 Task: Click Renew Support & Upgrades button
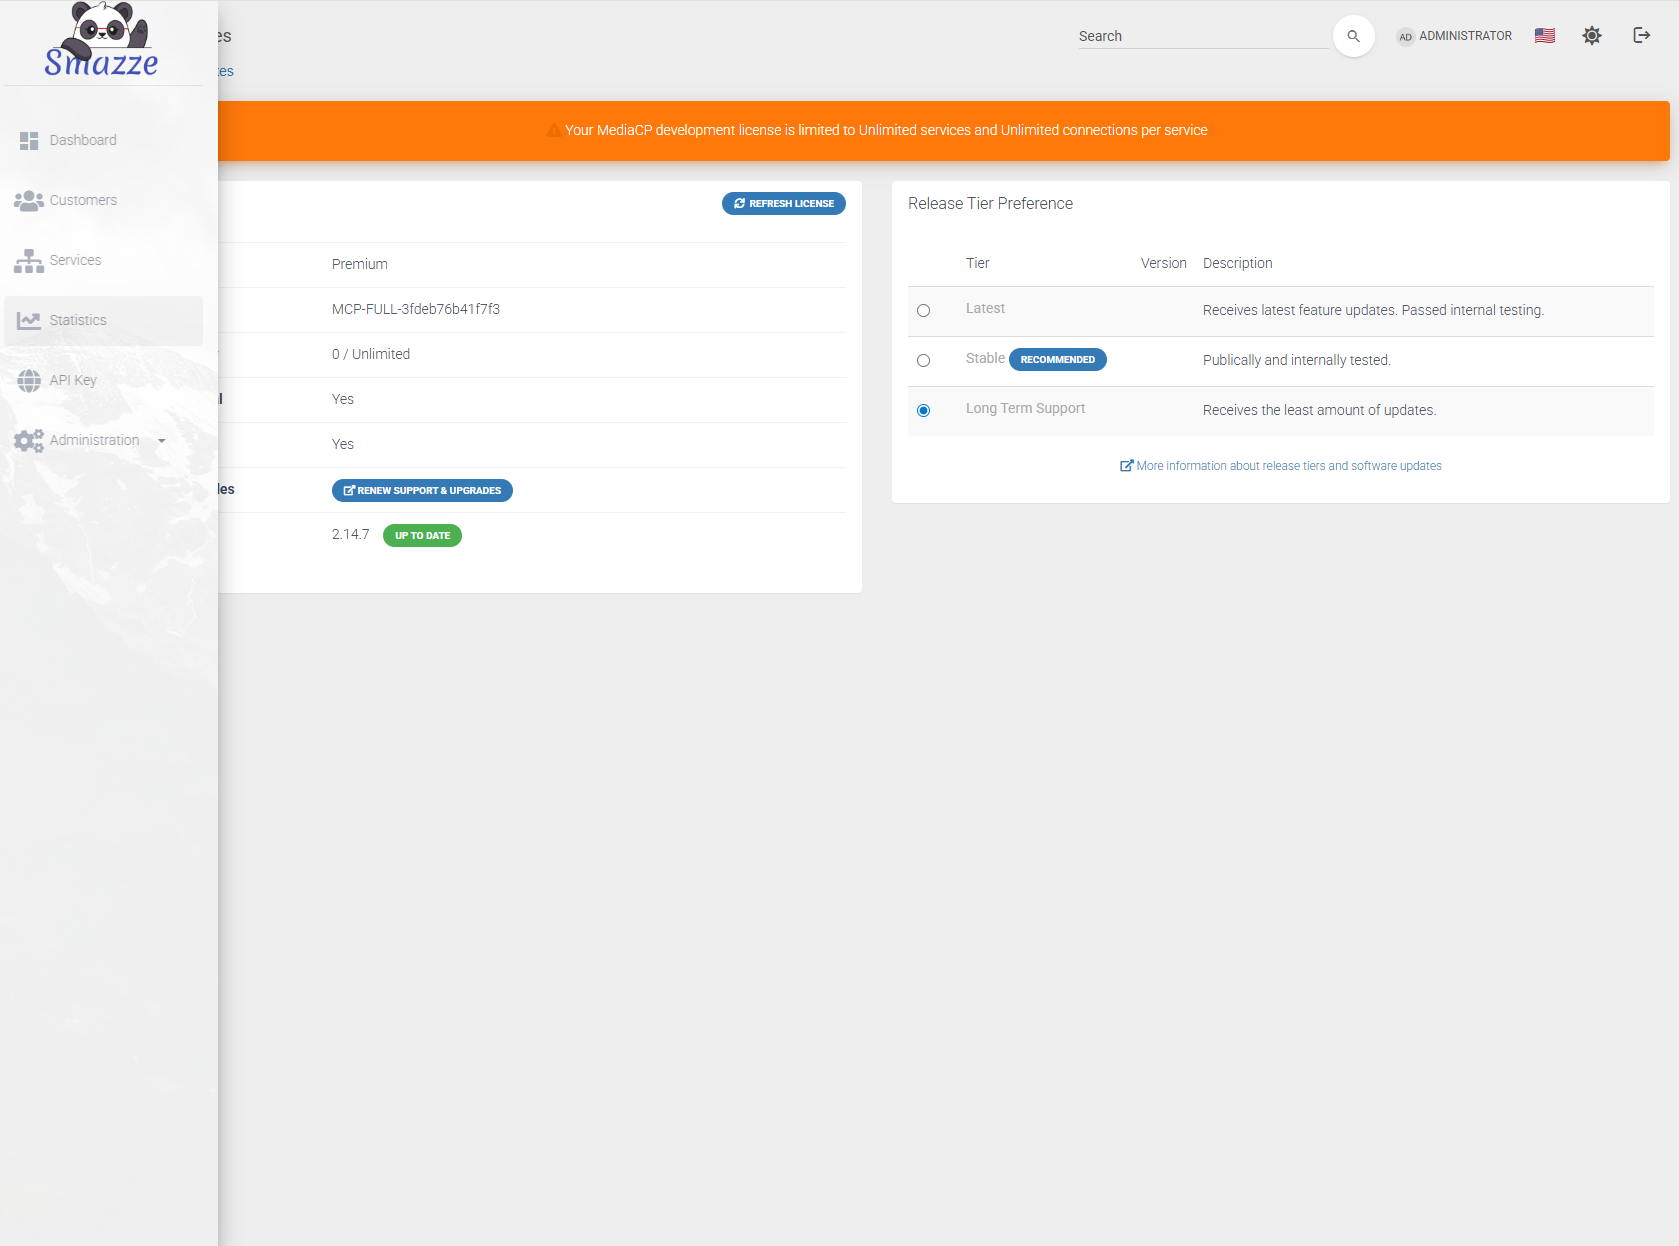(x=422, y=491)
